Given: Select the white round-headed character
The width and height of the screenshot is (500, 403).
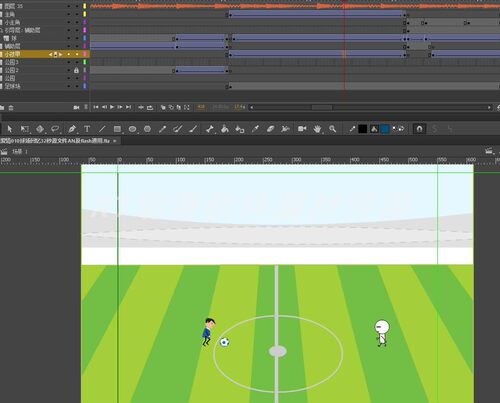Looking at the screenshot, I should click(x=382, y=333).
